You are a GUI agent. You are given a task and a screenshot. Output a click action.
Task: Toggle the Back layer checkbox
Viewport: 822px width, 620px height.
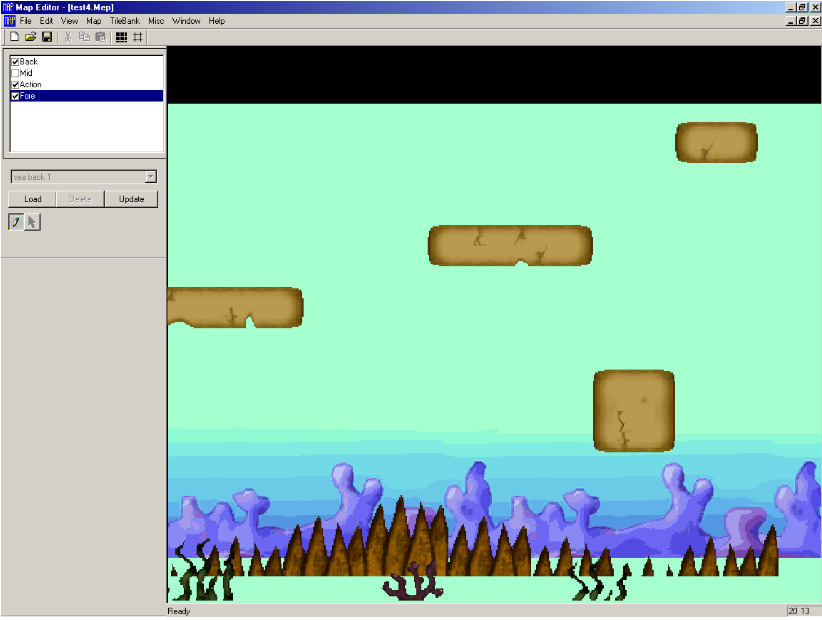(x=15, y=62)
